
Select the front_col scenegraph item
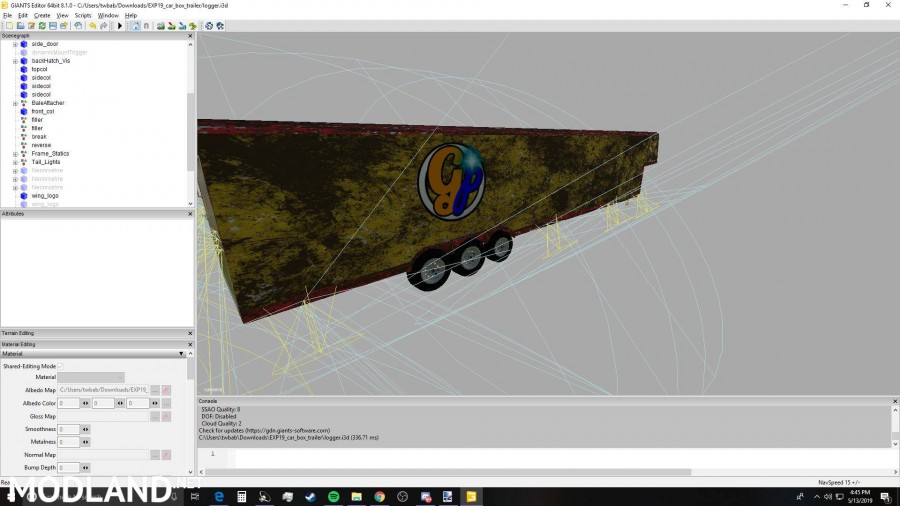(42, 111)
